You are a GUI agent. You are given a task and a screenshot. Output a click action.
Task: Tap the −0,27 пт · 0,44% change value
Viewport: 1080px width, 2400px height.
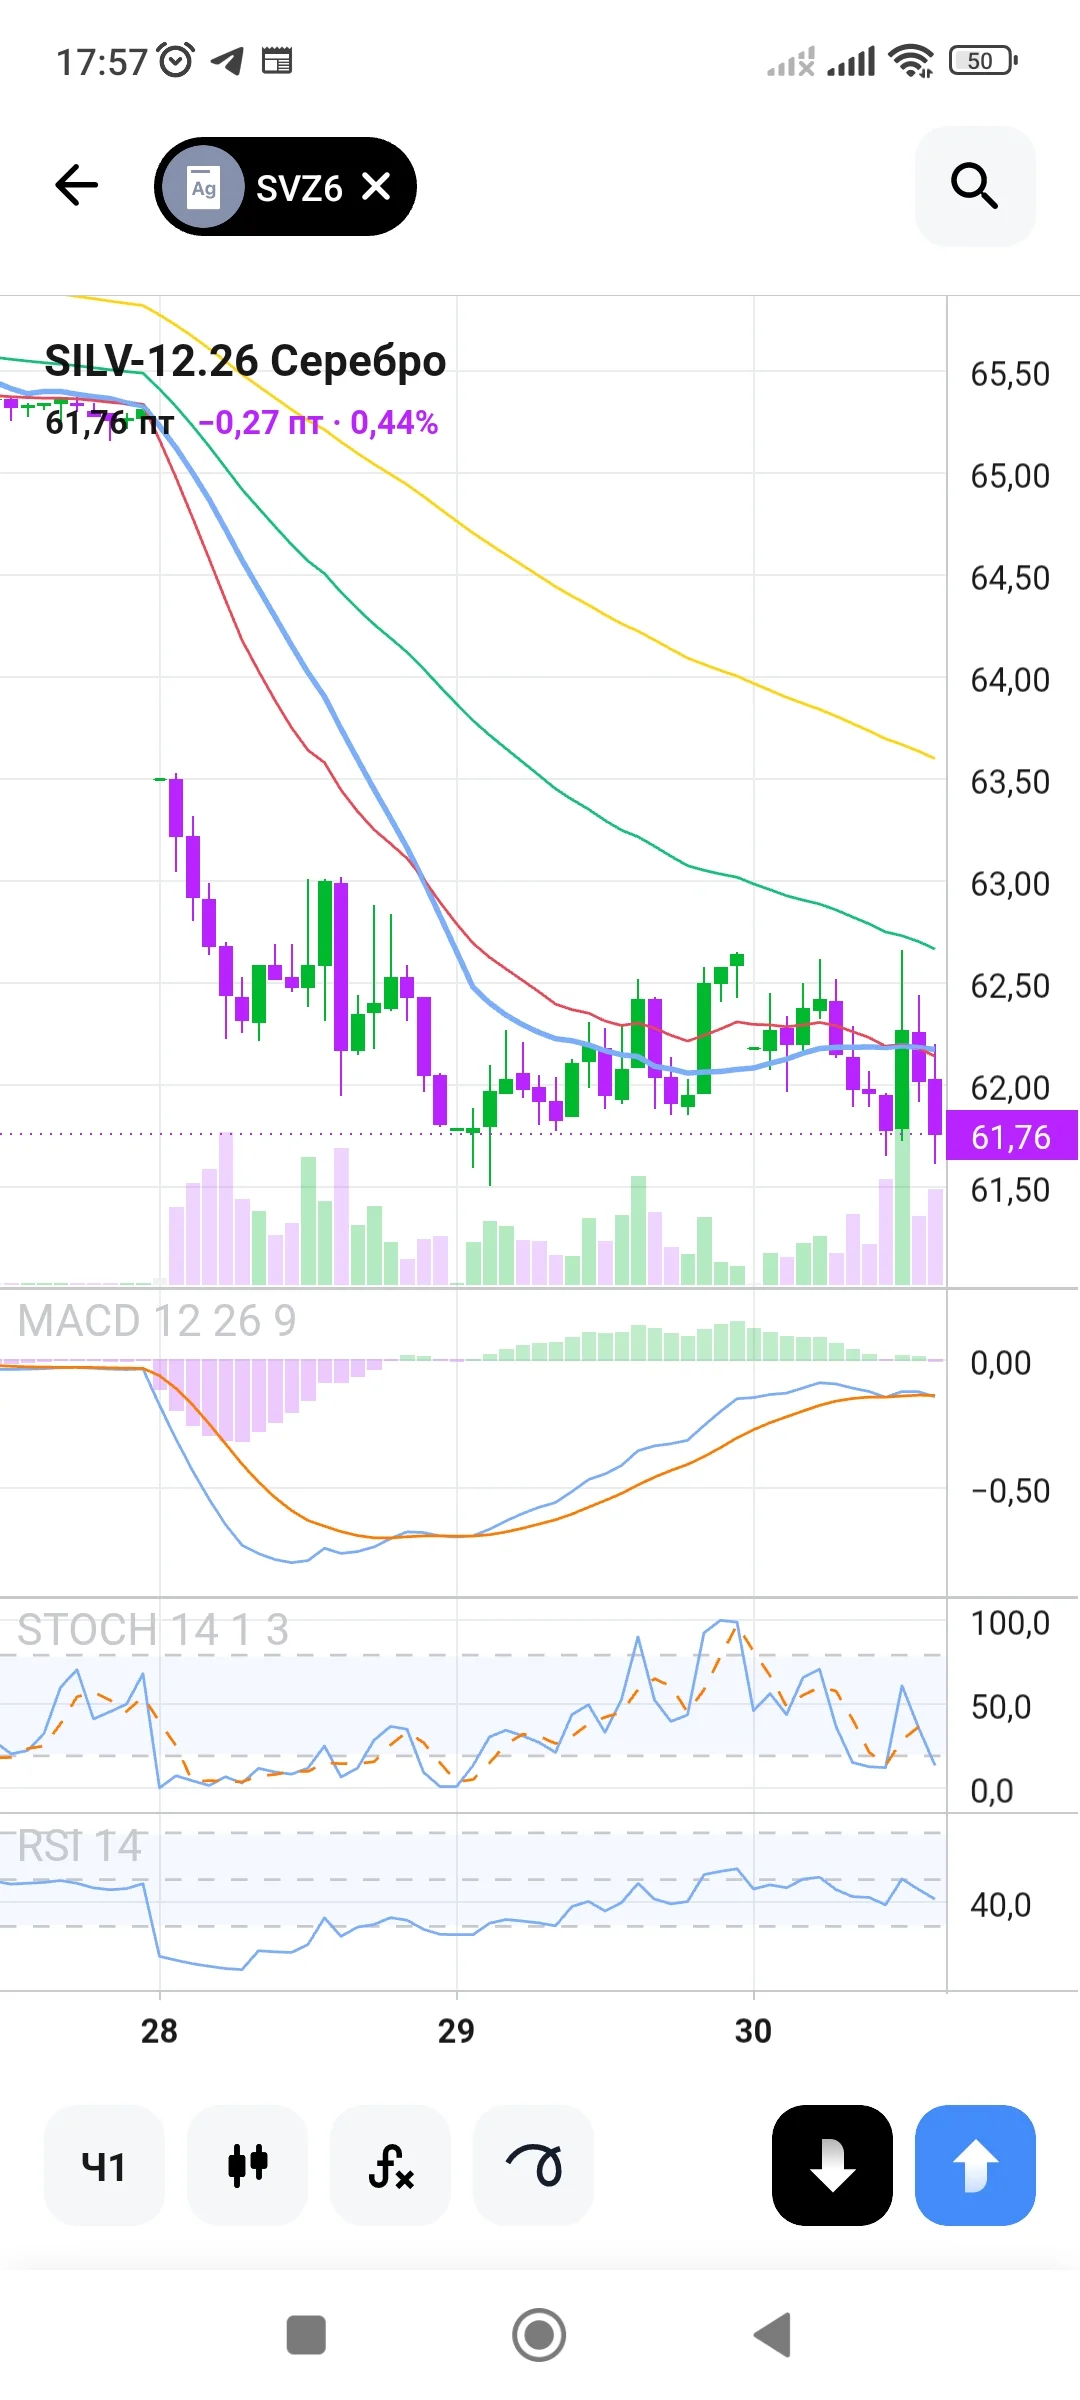[x=318, y=423]
